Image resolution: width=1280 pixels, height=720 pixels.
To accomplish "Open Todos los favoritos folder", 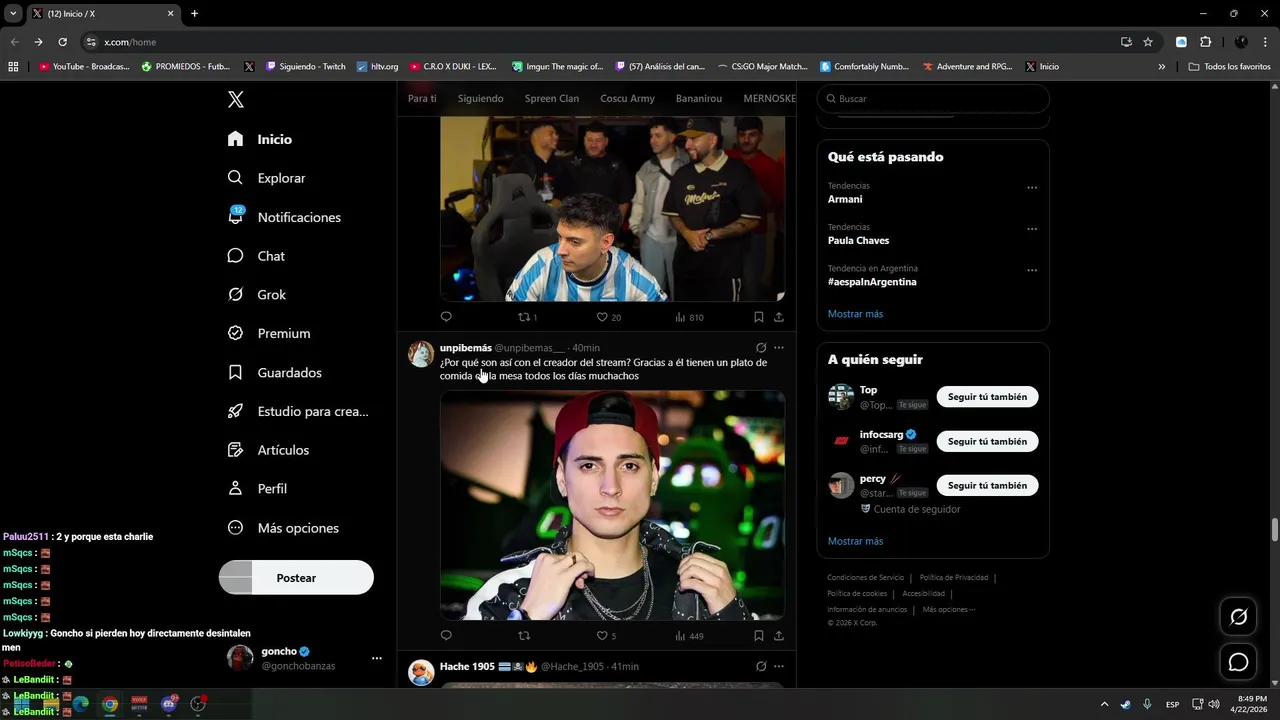I will 1229,67.
